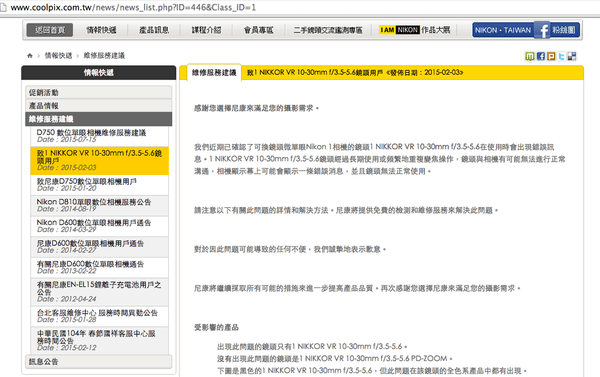600x377 pixels.
Task: Open the 產品訊息 navigation menu
Action: 154,30
